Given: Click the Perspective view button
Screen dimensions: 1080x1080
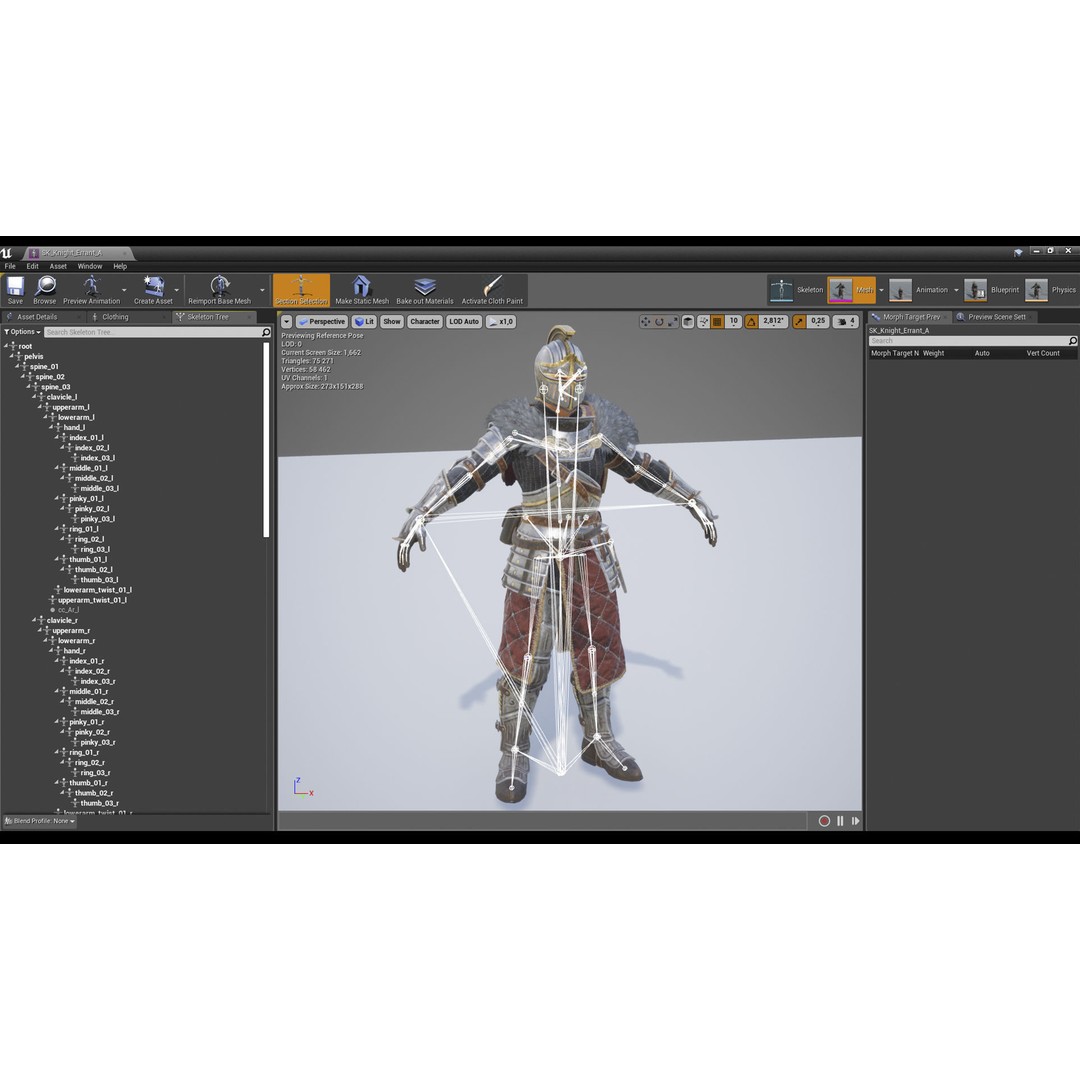Looking at the screenshot, I should [322, 322].
